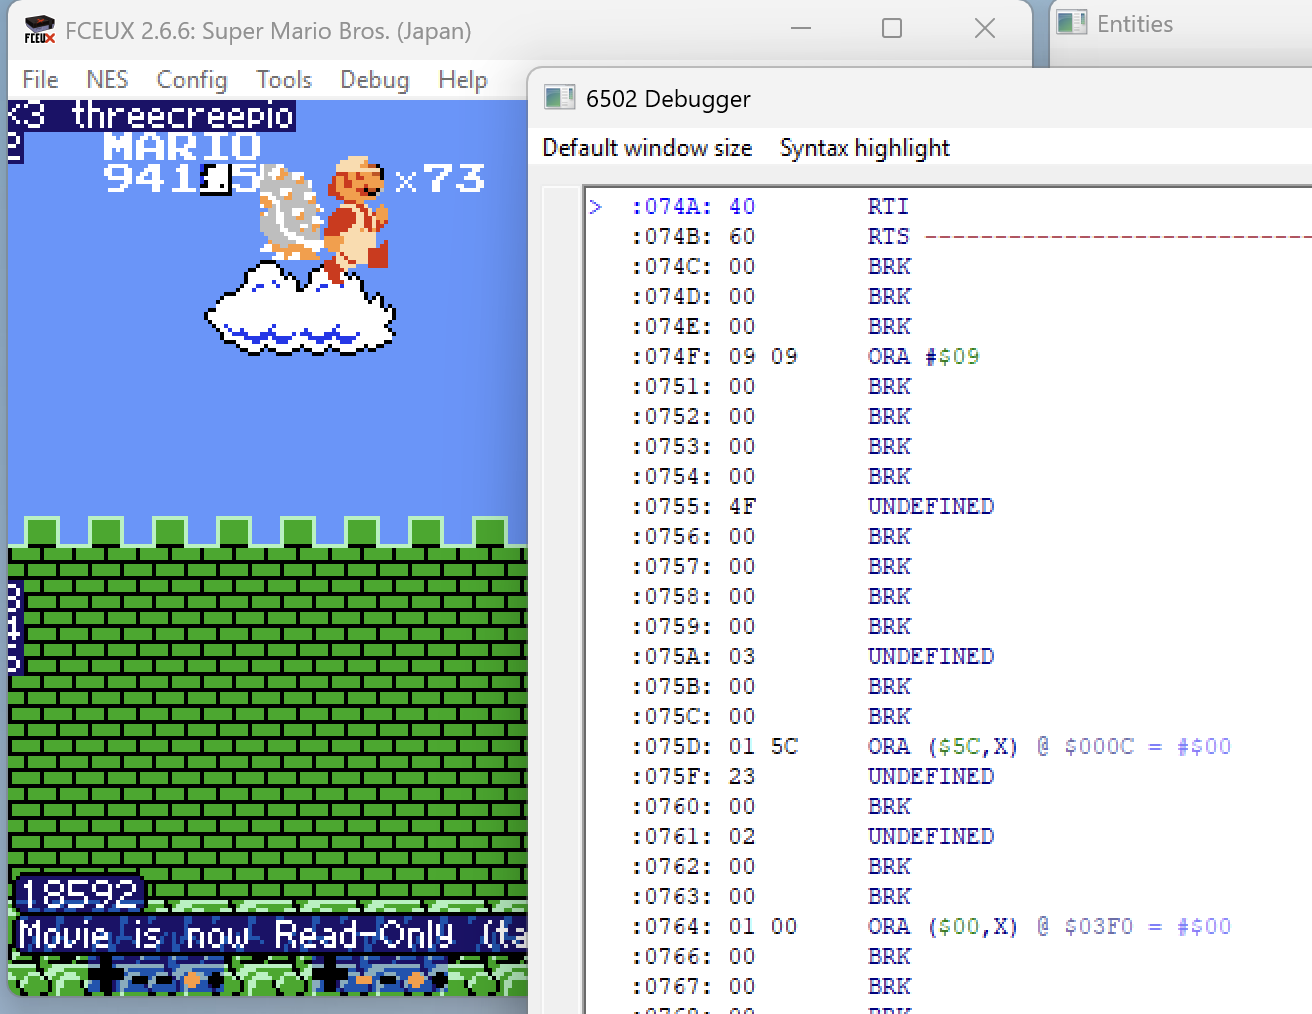The width and height of the screenshot is (1312, 1014).
Task: Select the ORA ($5C,X) line at 075D
Action: pyautogui.click(x=942, y=747)
